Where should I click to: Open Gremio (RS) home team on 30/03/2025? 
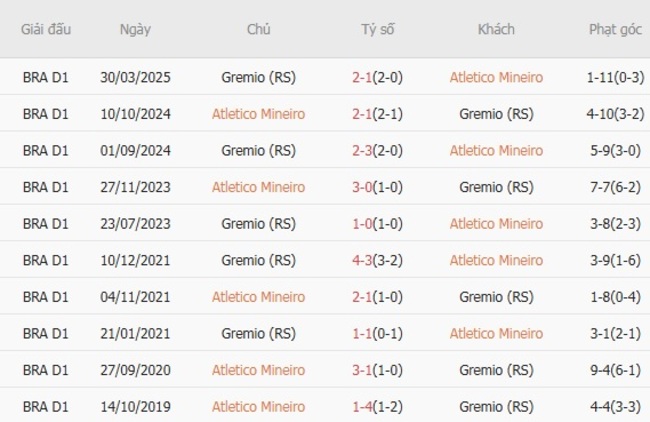pos(258,77)
